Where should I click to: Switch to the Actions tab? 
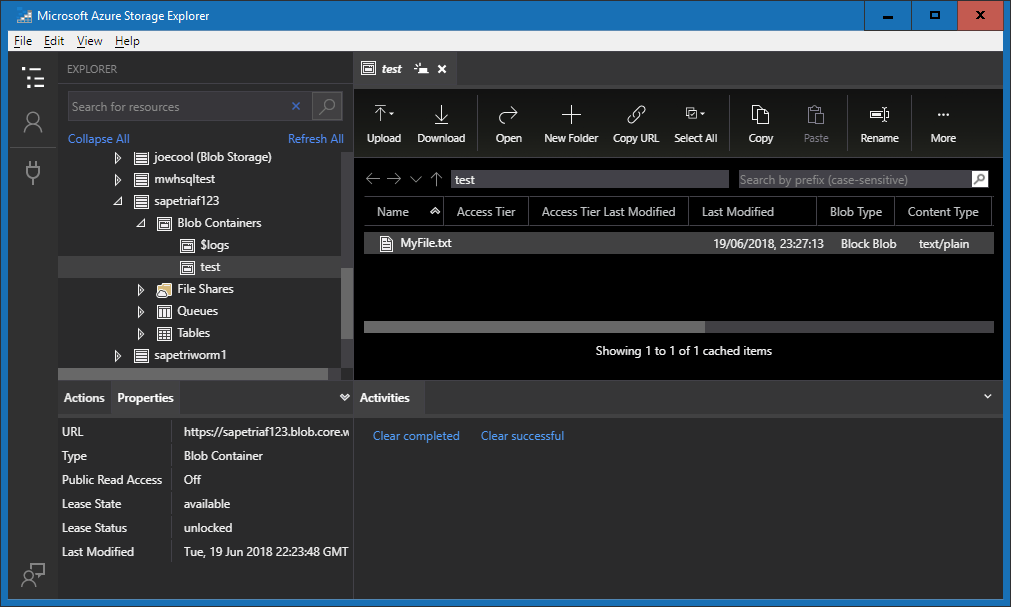(83, 397)
